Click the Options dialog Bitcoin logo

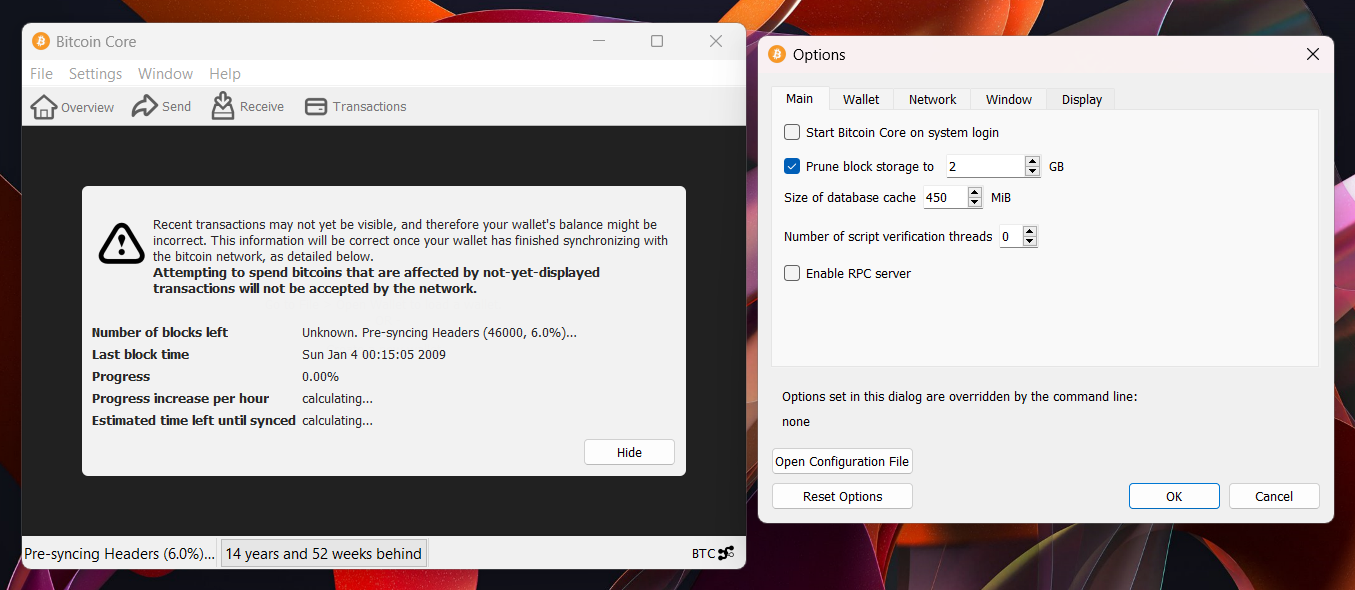(x=777, y=54)
